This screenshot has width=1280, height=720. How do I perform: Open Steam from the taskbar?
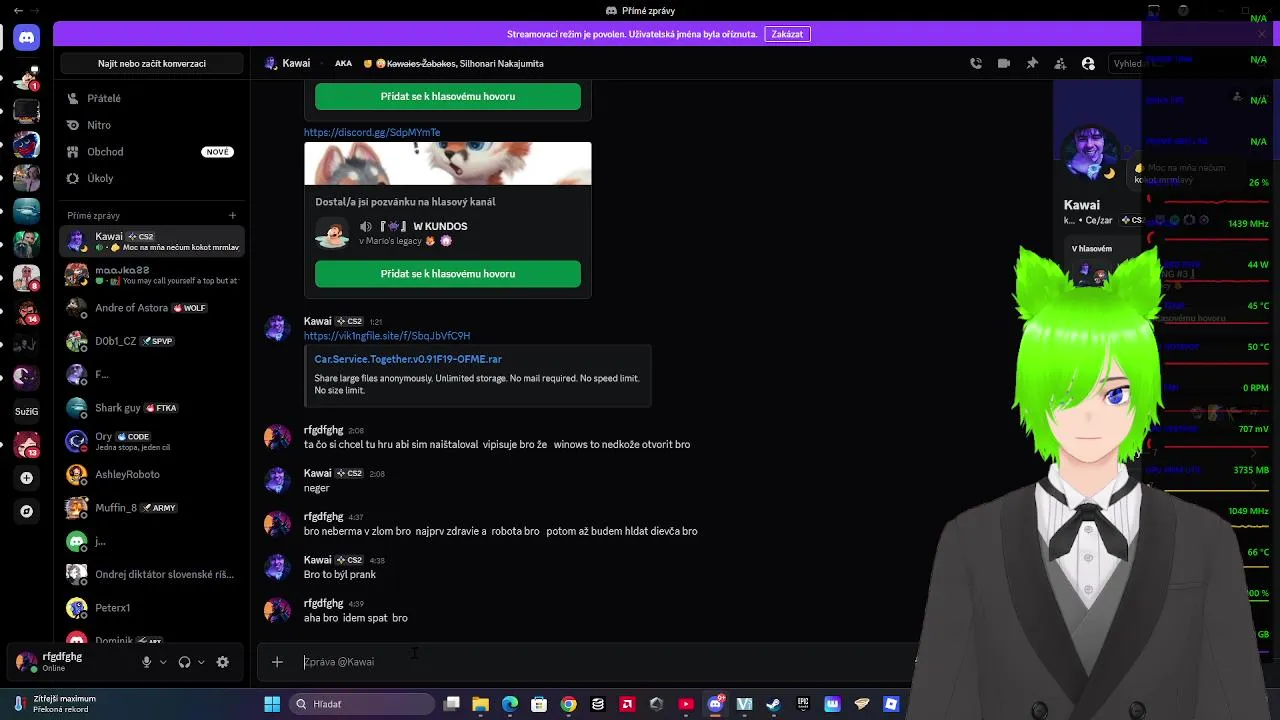click(773, 704)
